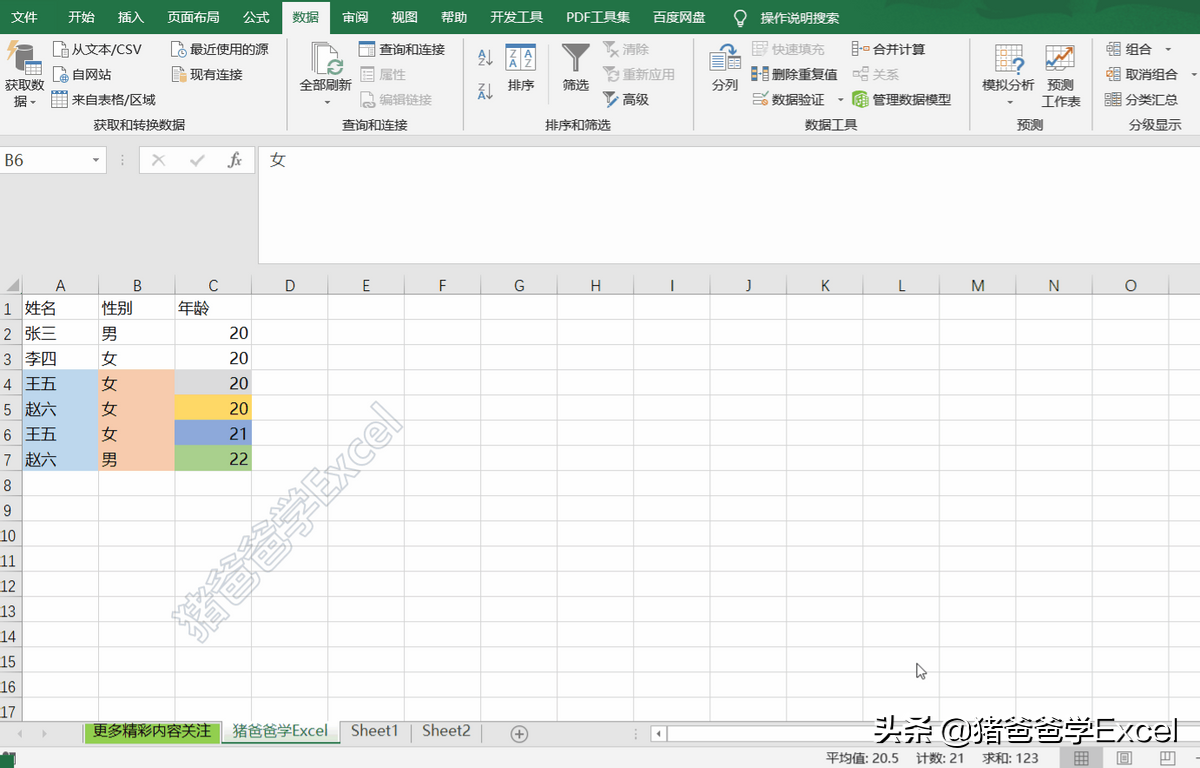Open the 百度网盘 tab
The width and height of the screenshot is (1200, 768).
pos(679,18)
